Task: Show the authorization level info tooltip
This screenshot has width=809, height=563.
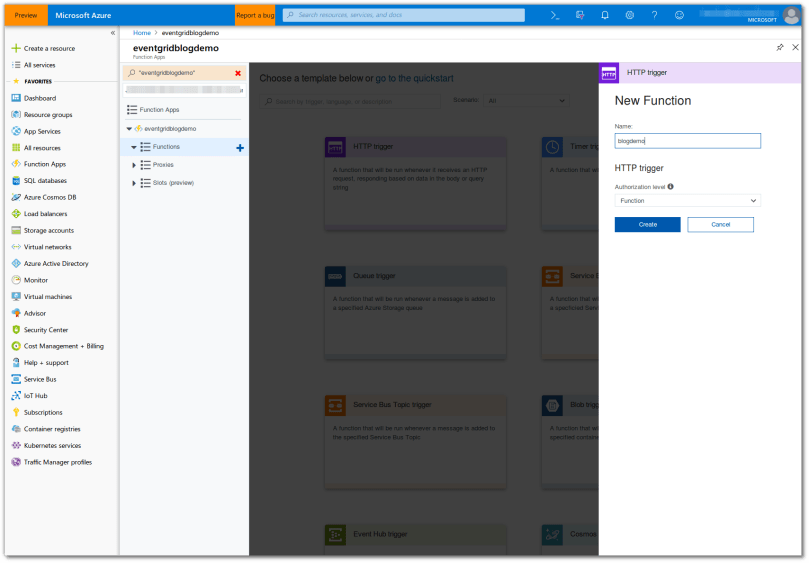Action: [x=670, y=186]
